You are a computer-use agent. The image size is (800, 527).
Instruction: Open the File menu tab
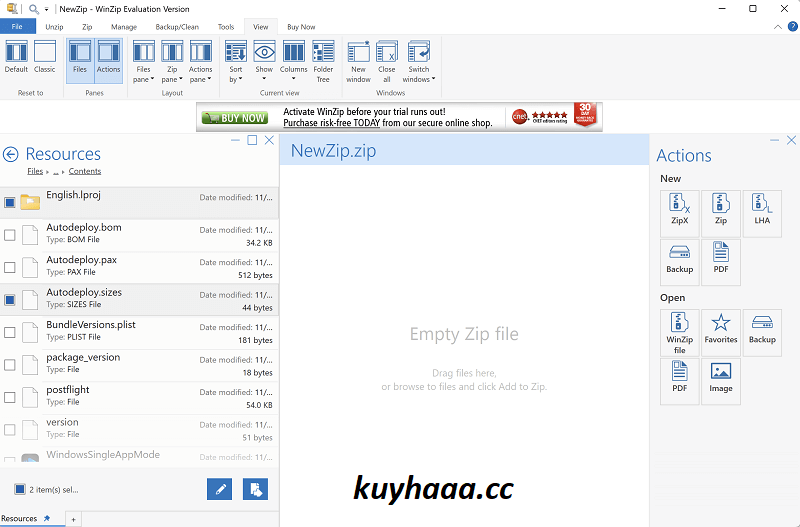[17, 27]
